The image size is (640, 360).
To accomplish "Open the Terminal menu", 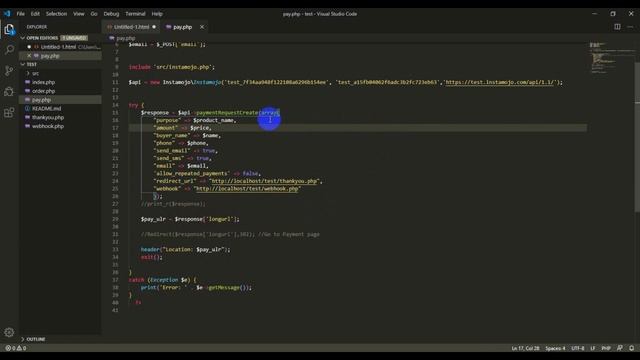I will 135,14.
